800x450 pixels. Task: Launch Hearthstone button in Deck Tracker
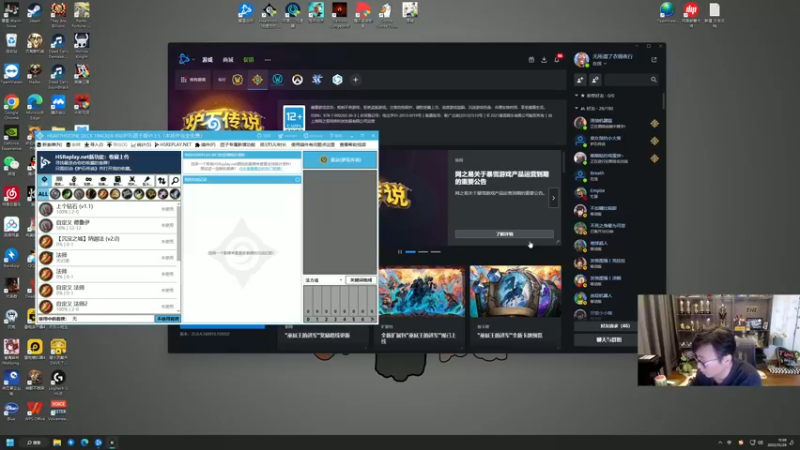pos(340,160)
